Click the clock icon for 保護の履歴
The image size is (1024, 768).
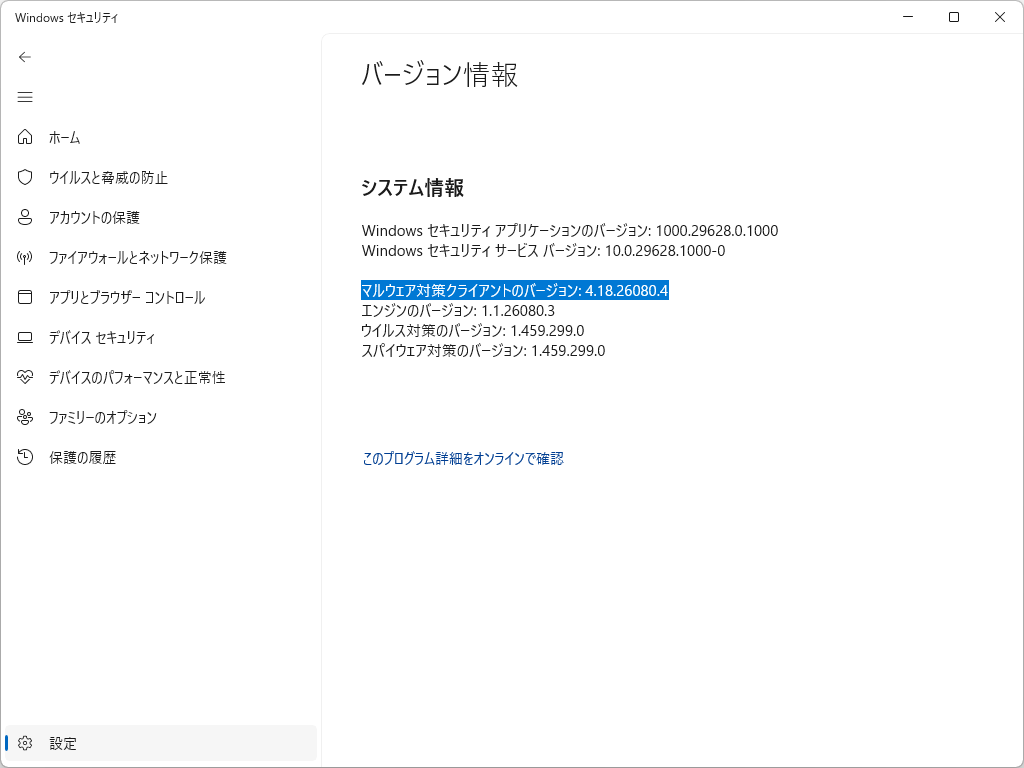pos(25,457)
